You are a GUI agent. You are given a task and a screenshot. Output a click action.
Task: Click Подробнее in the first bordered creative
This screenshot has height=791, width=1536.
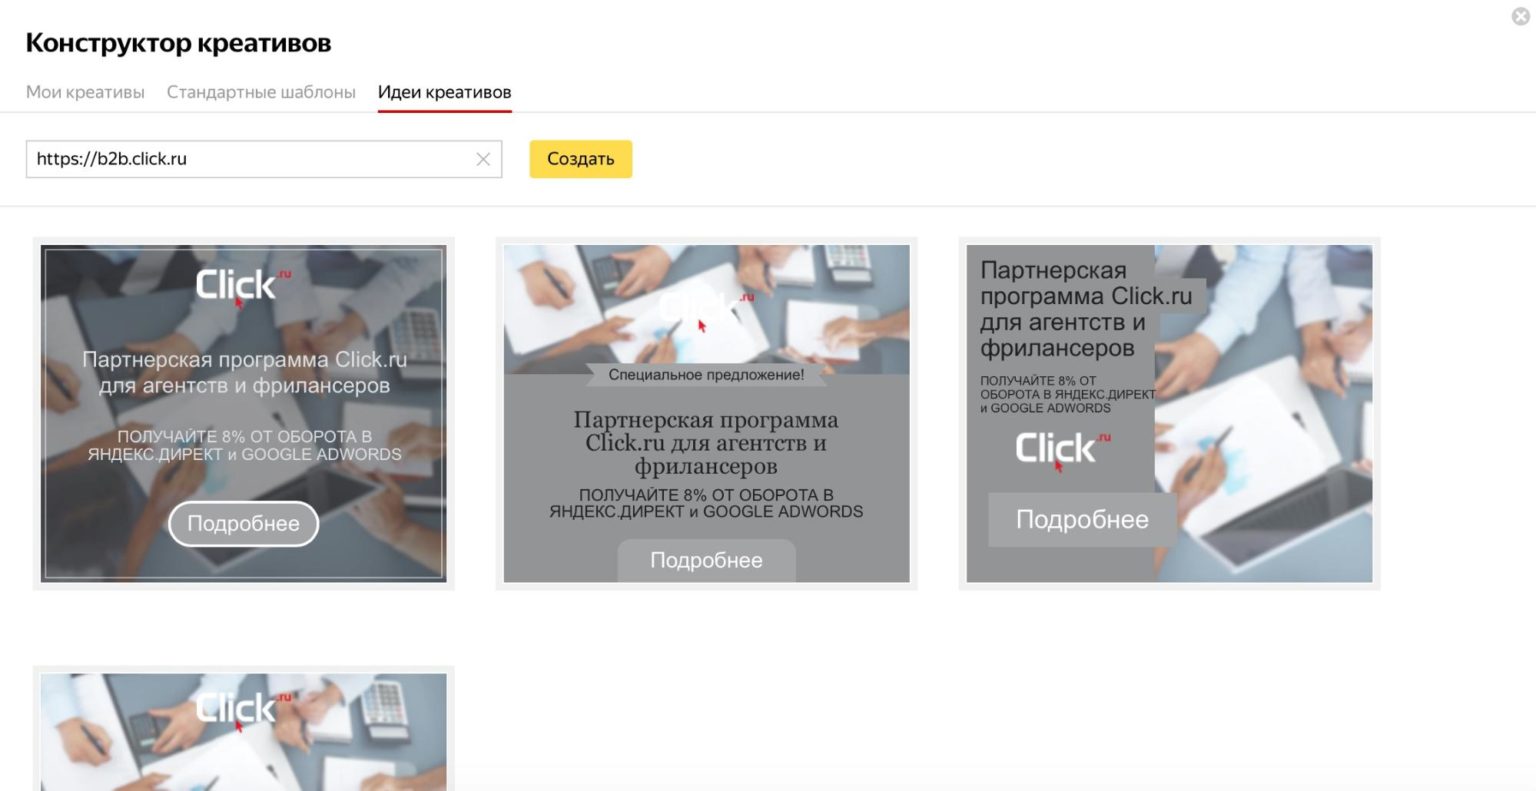click(243, 524)
